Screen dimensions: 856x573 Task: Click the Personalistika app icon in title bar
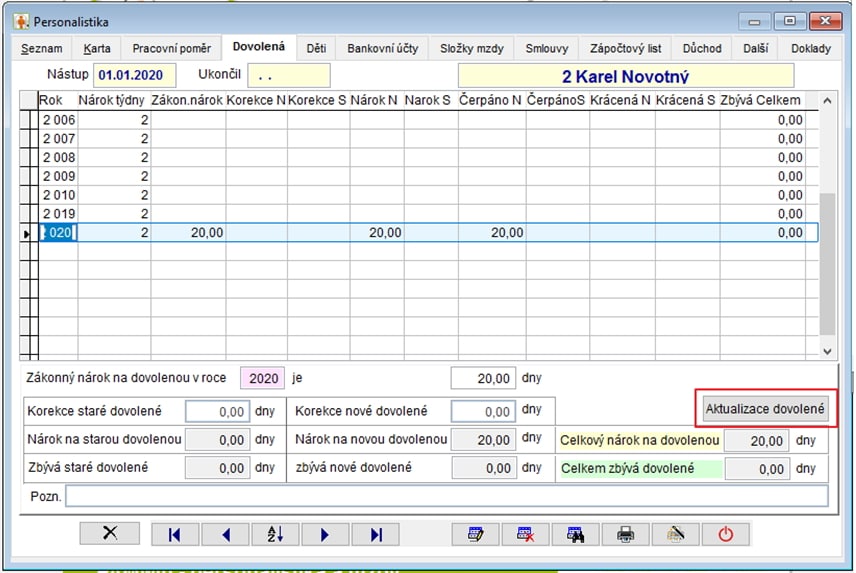coord(21,22)
